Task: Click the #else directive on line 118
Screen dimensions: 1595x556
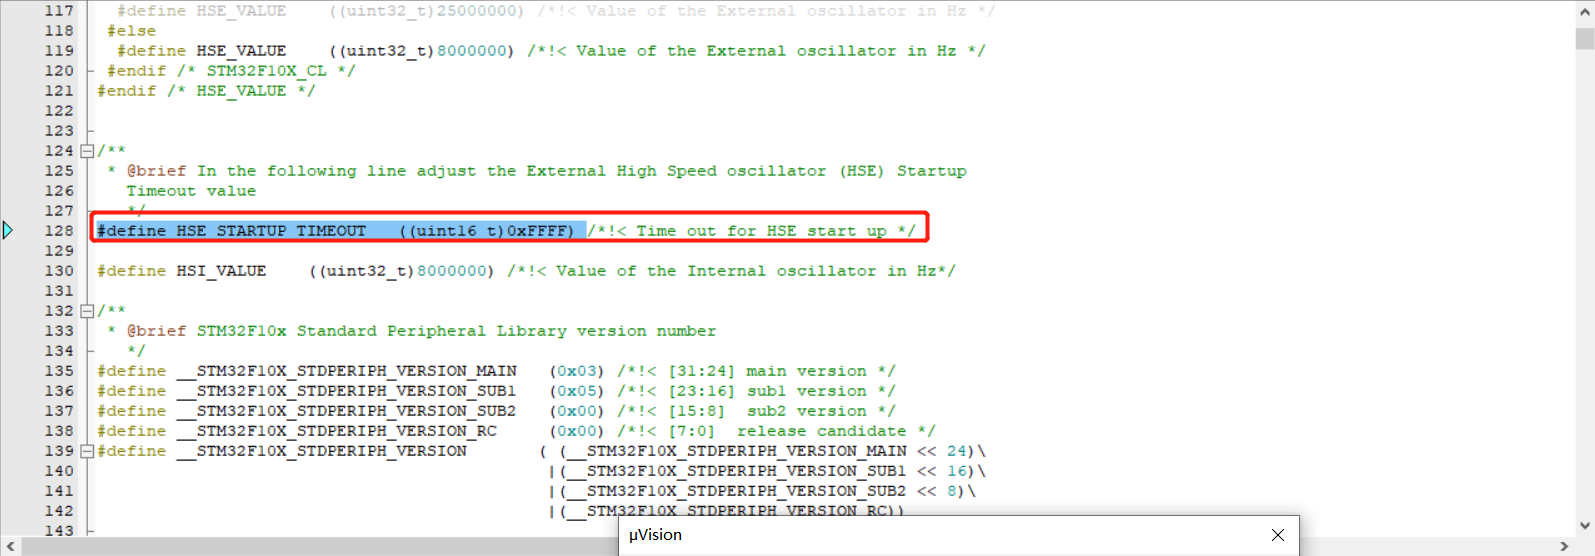Action: (131, 31)
